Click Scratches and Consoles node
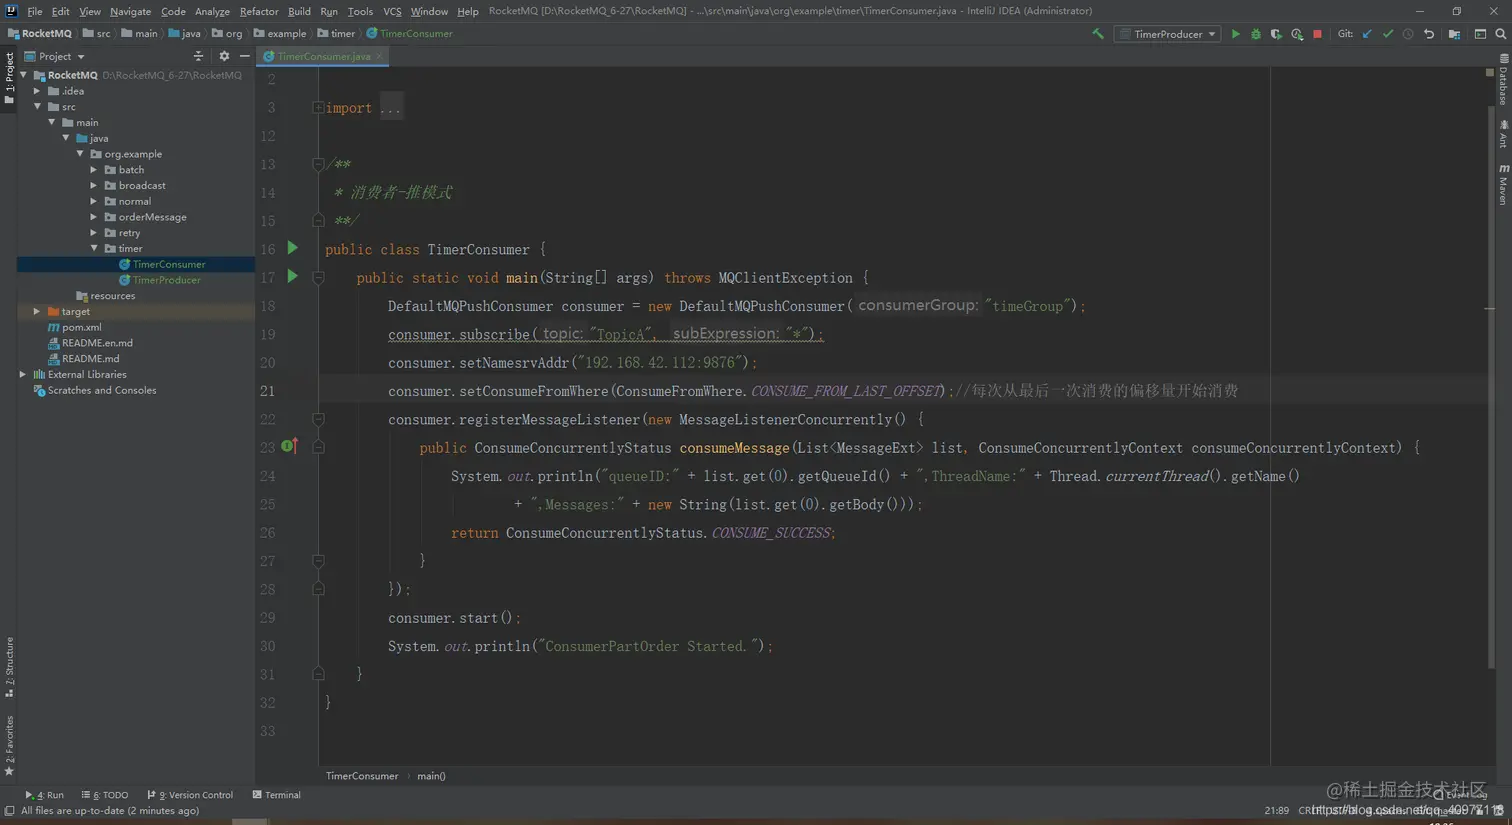Image resolution: width=1512 pixels, height=825 pixels. tap(101, 390)
